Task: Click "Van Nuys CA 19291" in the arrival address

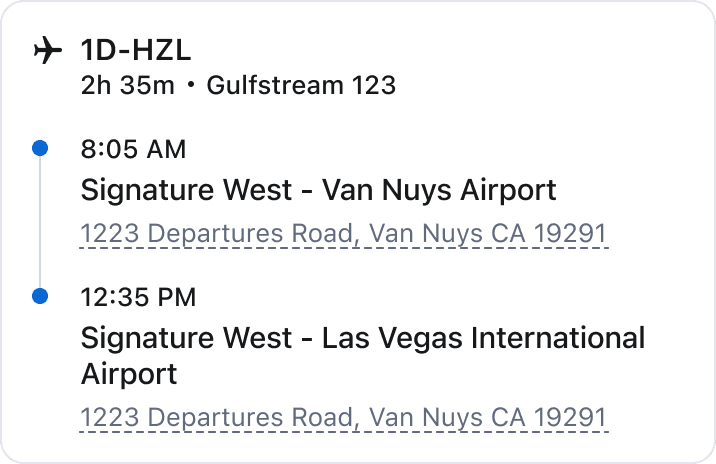Action: point(488,417)
